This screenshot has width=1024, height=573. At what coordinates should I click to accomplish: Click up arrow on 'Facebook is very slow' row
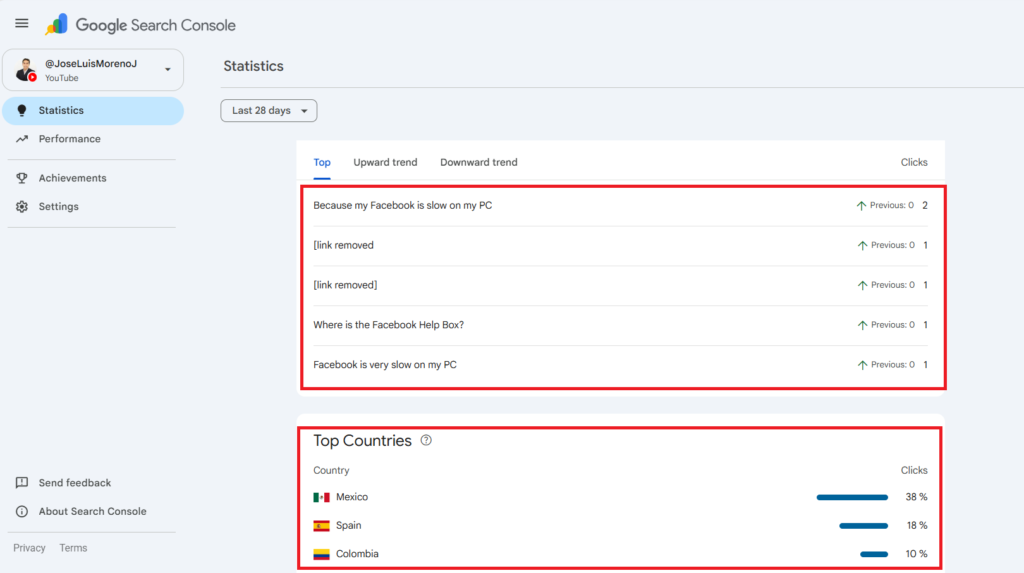click(862, 365)
